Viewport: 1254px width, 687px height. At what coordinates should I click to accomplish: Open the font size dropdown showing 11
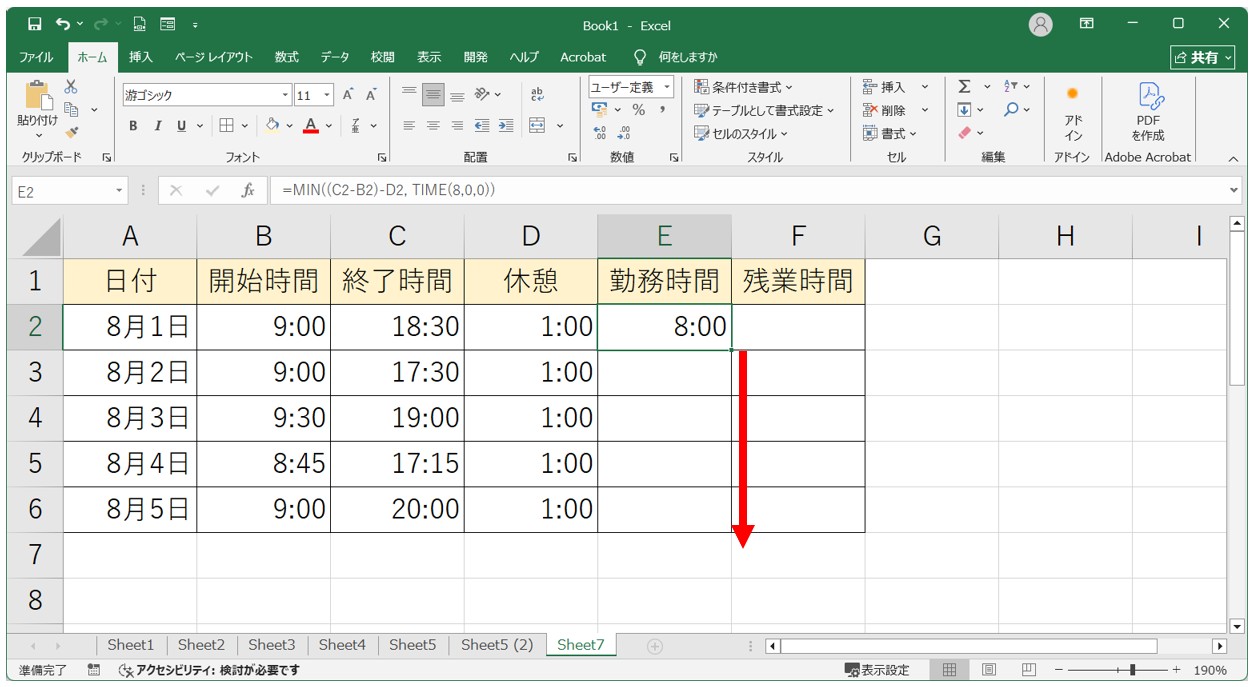coord(329,95)
